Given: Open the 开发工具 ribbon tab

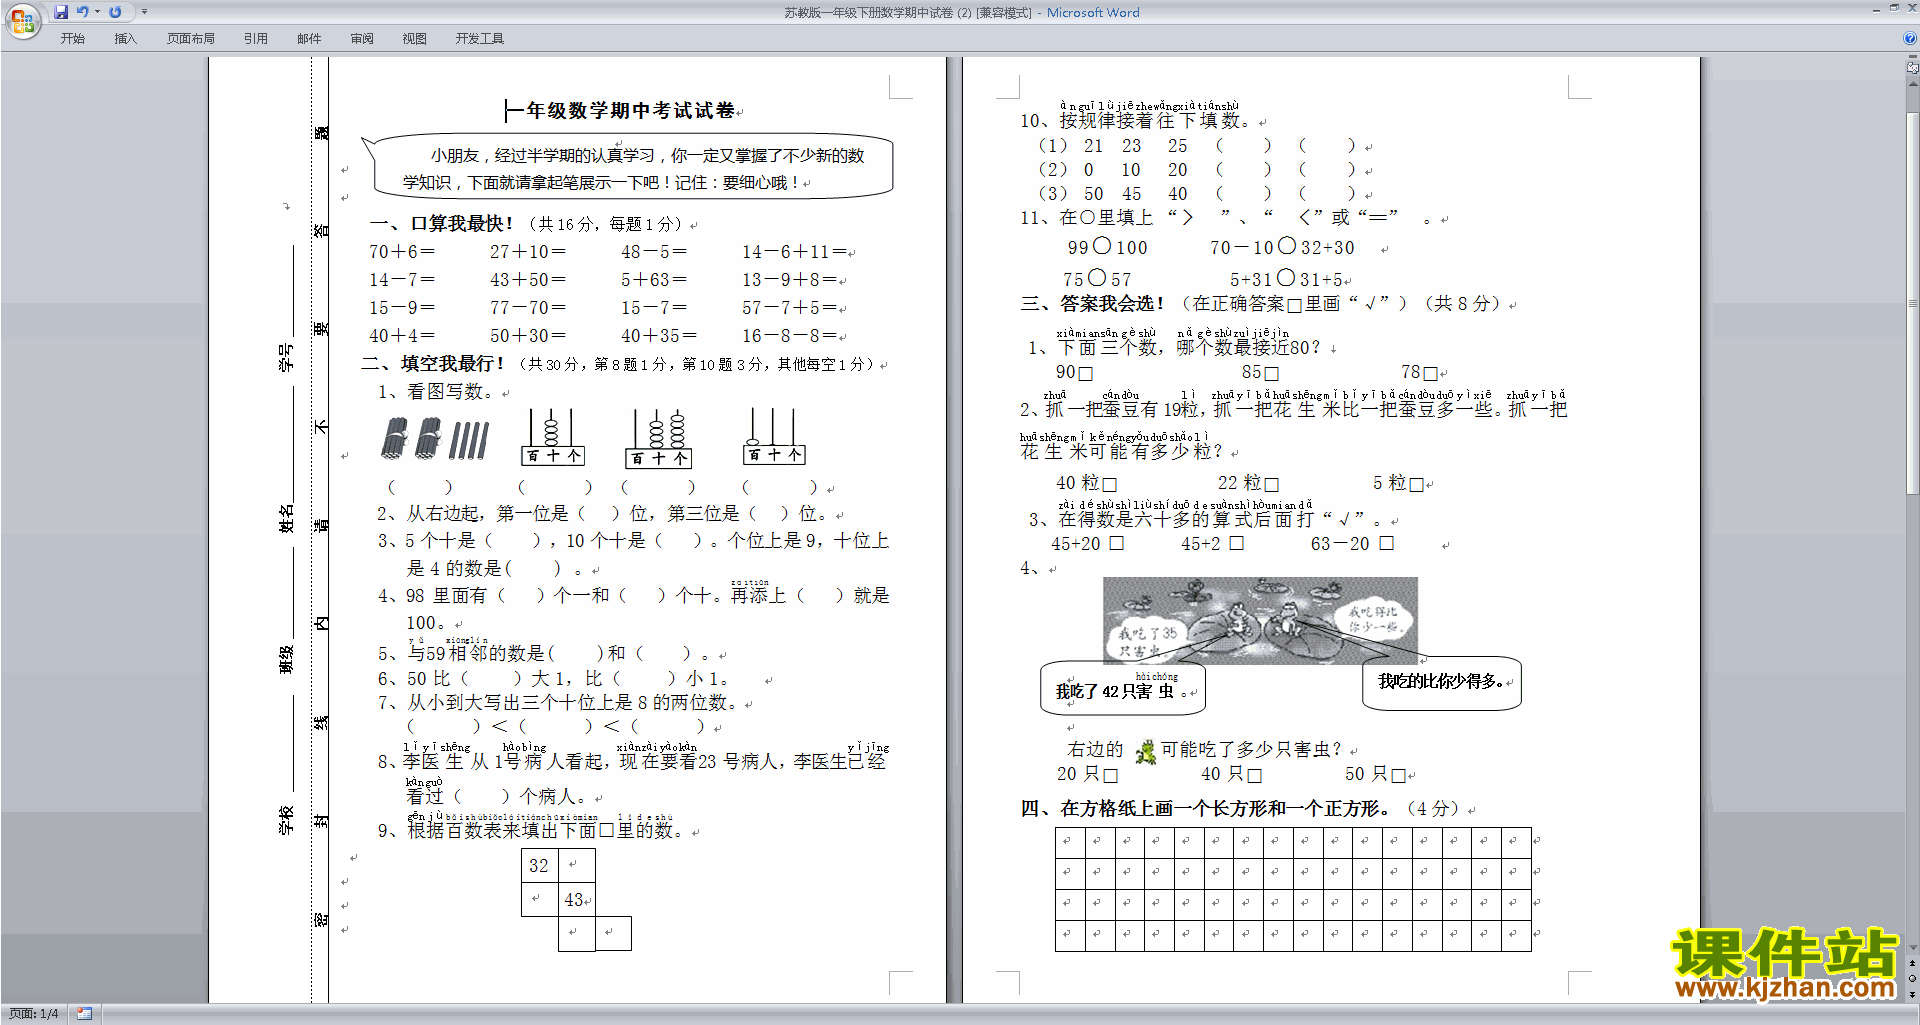Looking at the screenshot, I should (479, 39).
